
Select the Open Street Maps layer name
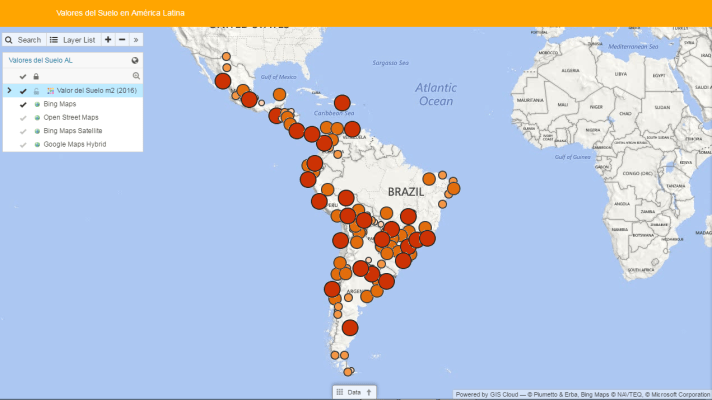(x=71, y=117)
